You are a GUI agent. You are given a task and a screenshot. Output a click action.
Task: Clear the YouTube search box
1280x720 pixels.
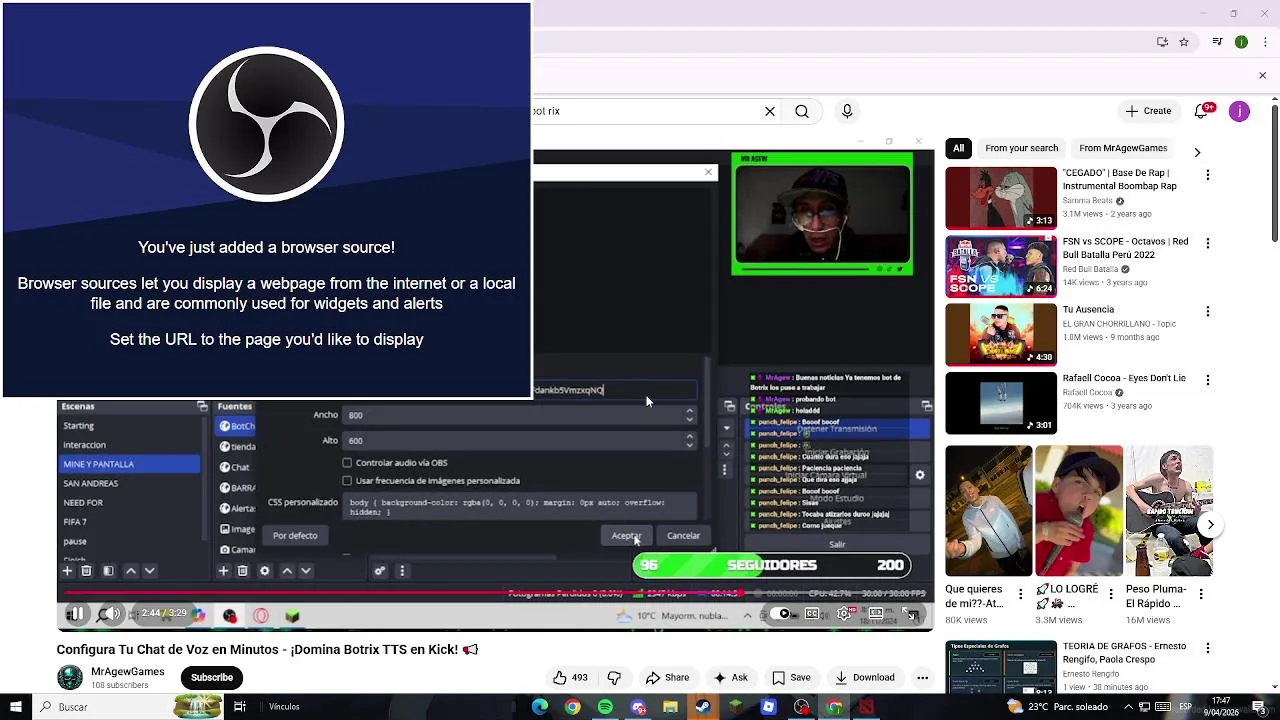tap(770, 111)
